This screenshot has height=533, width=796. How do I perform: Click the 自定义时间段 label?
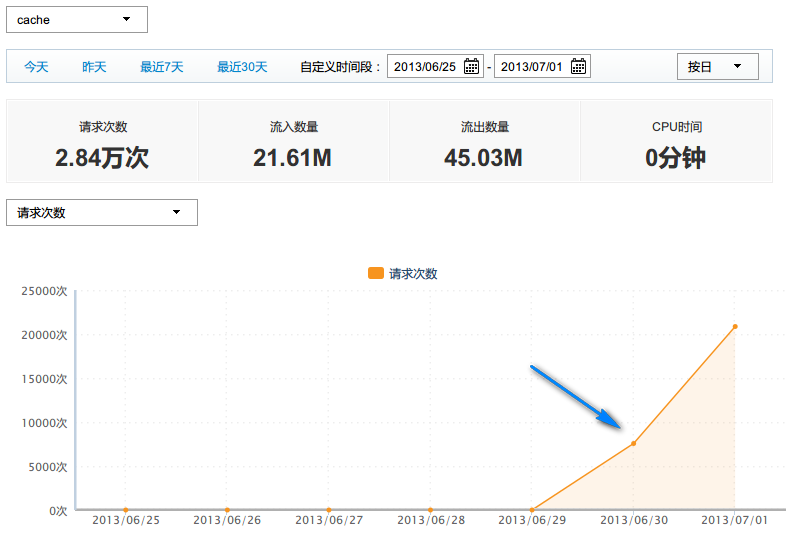[341, 66]
